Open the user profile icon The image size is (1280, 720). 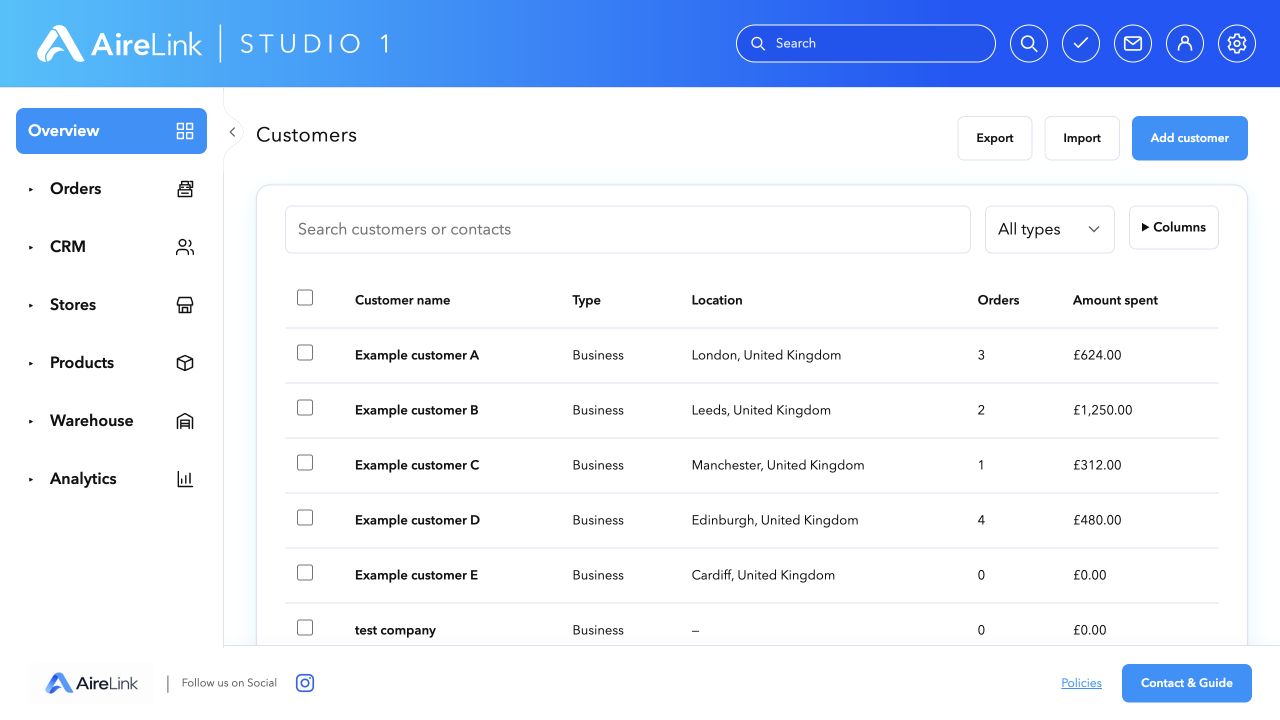pyautogui.click(x=1185, y=44)
